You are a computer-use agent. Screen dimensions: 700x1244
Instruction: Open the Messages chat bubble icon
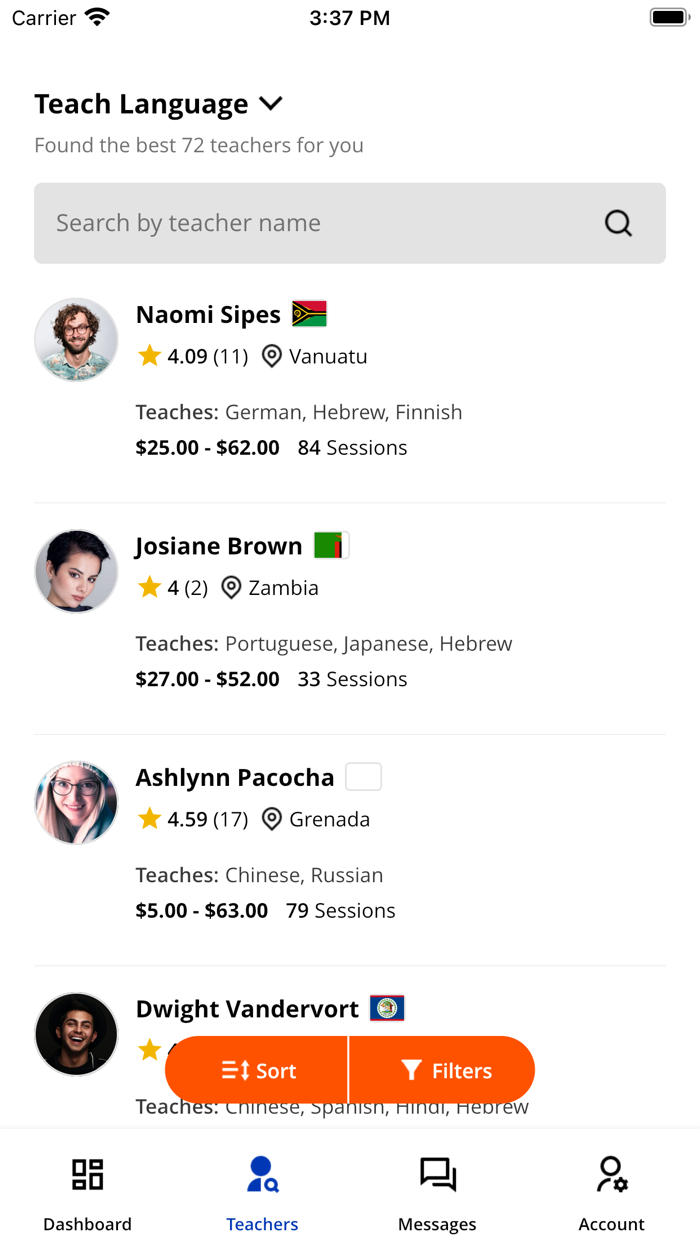(x=437, y=1174)
